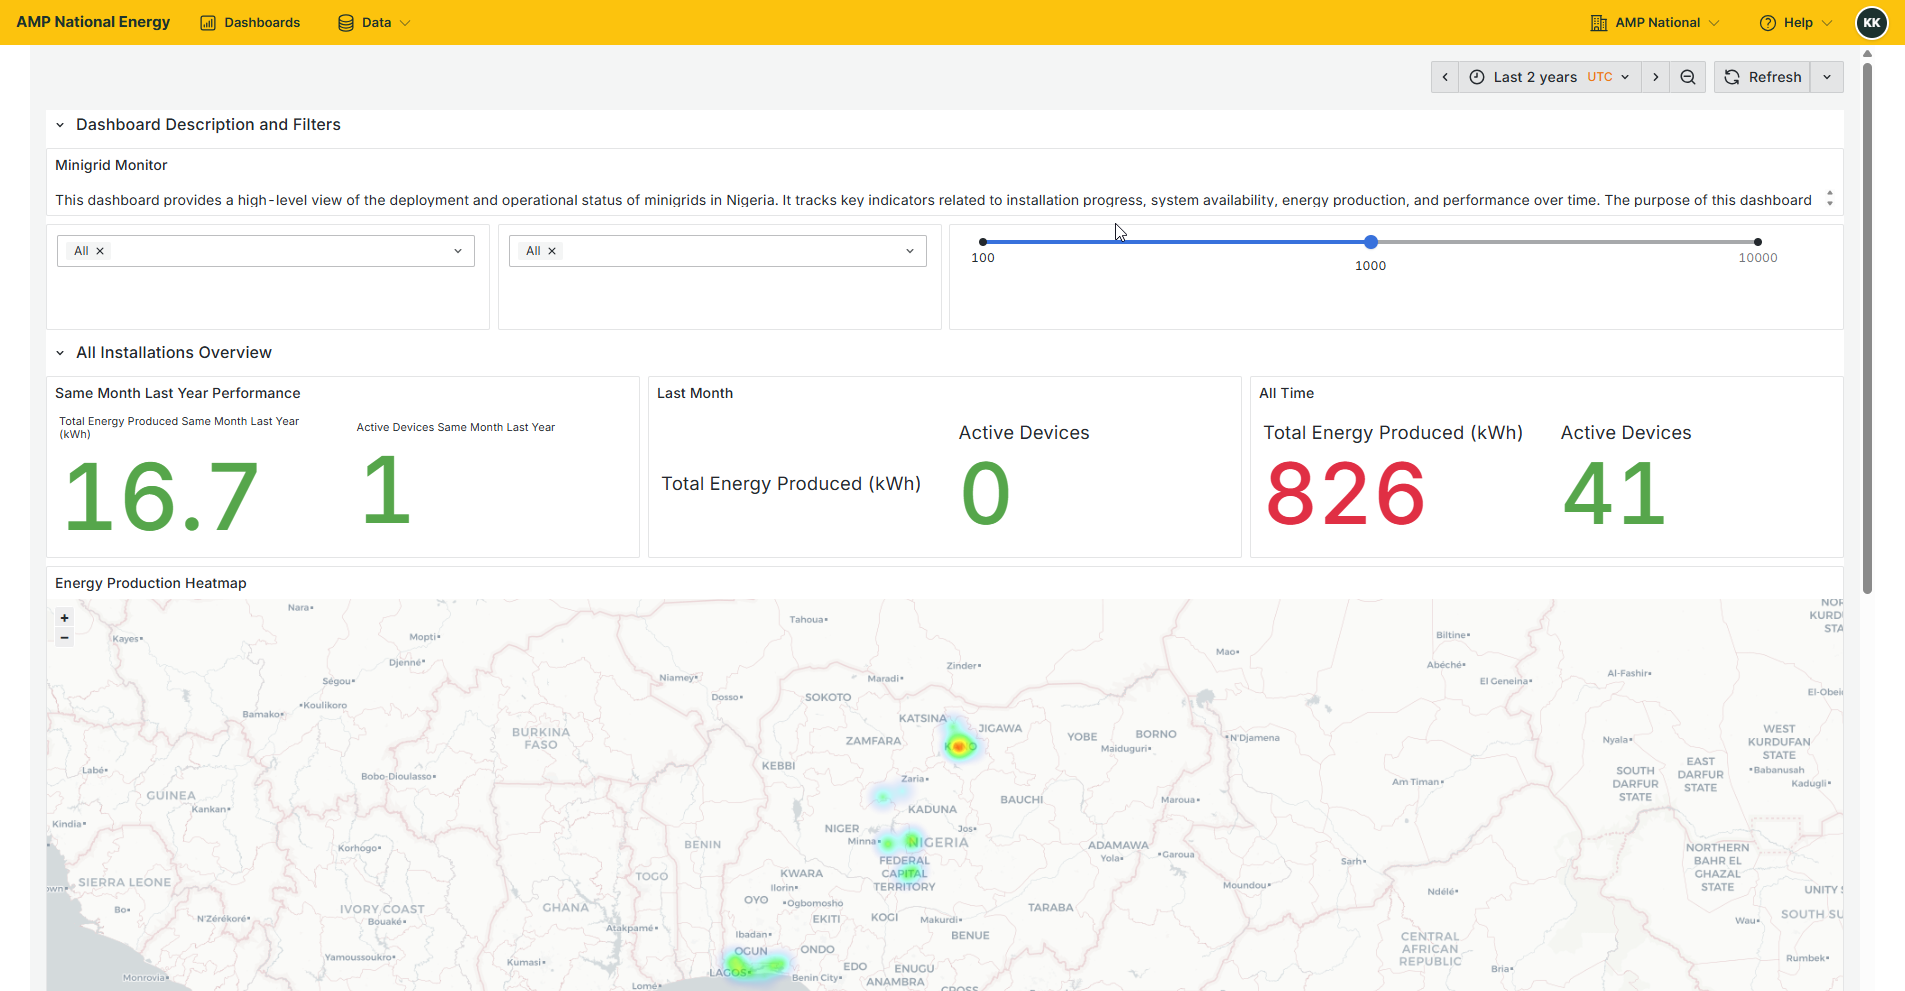
Task: Open the second filter dropdown arrow
Action: (x=910, y=251)
